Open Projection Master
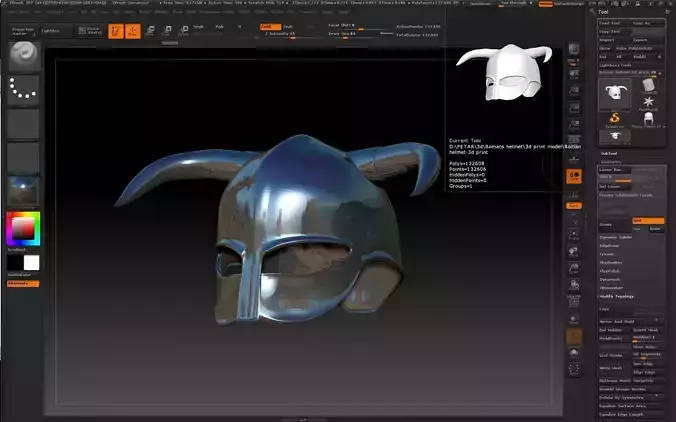 [x=23, y=31]
